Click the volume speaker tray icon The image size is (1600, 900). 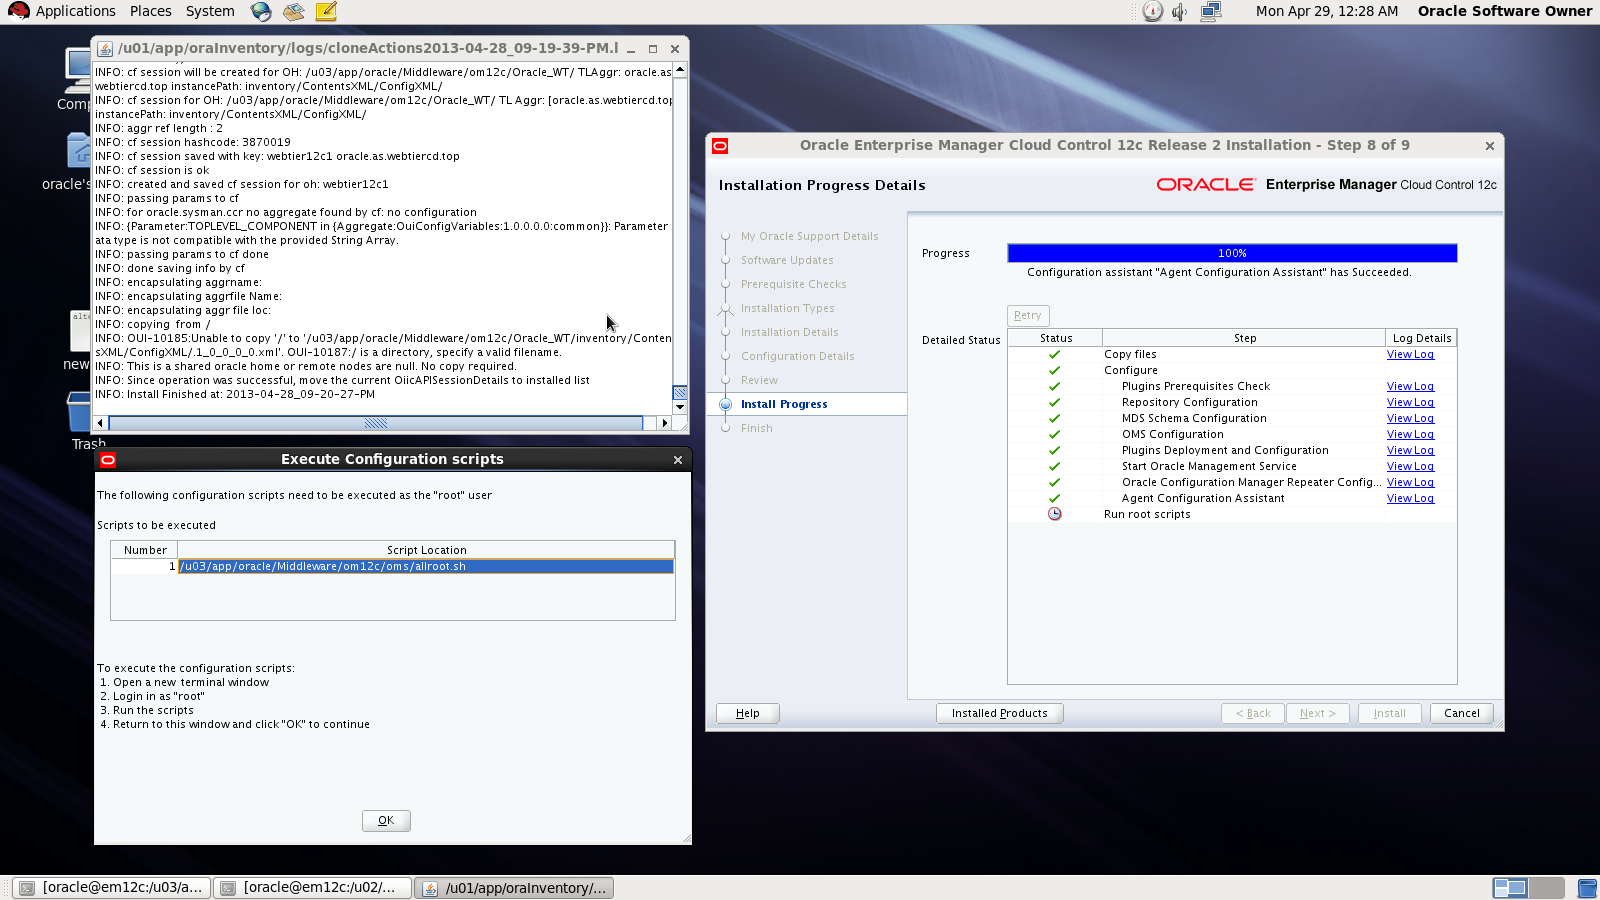(1180, 11)
